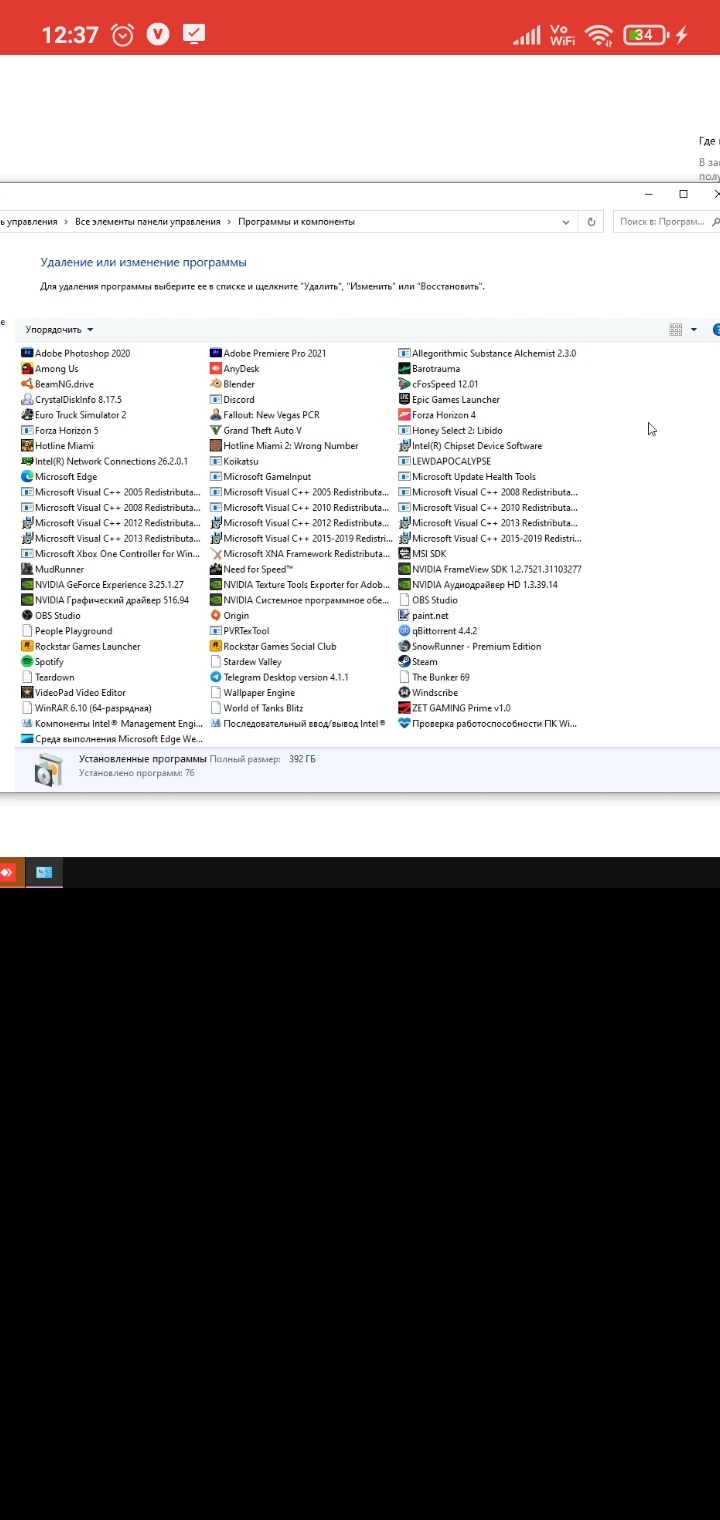Select the Spotify program entry
The width and height of the screenshot is (720, 1520).
pyautogui.click(x=43, y=662)
